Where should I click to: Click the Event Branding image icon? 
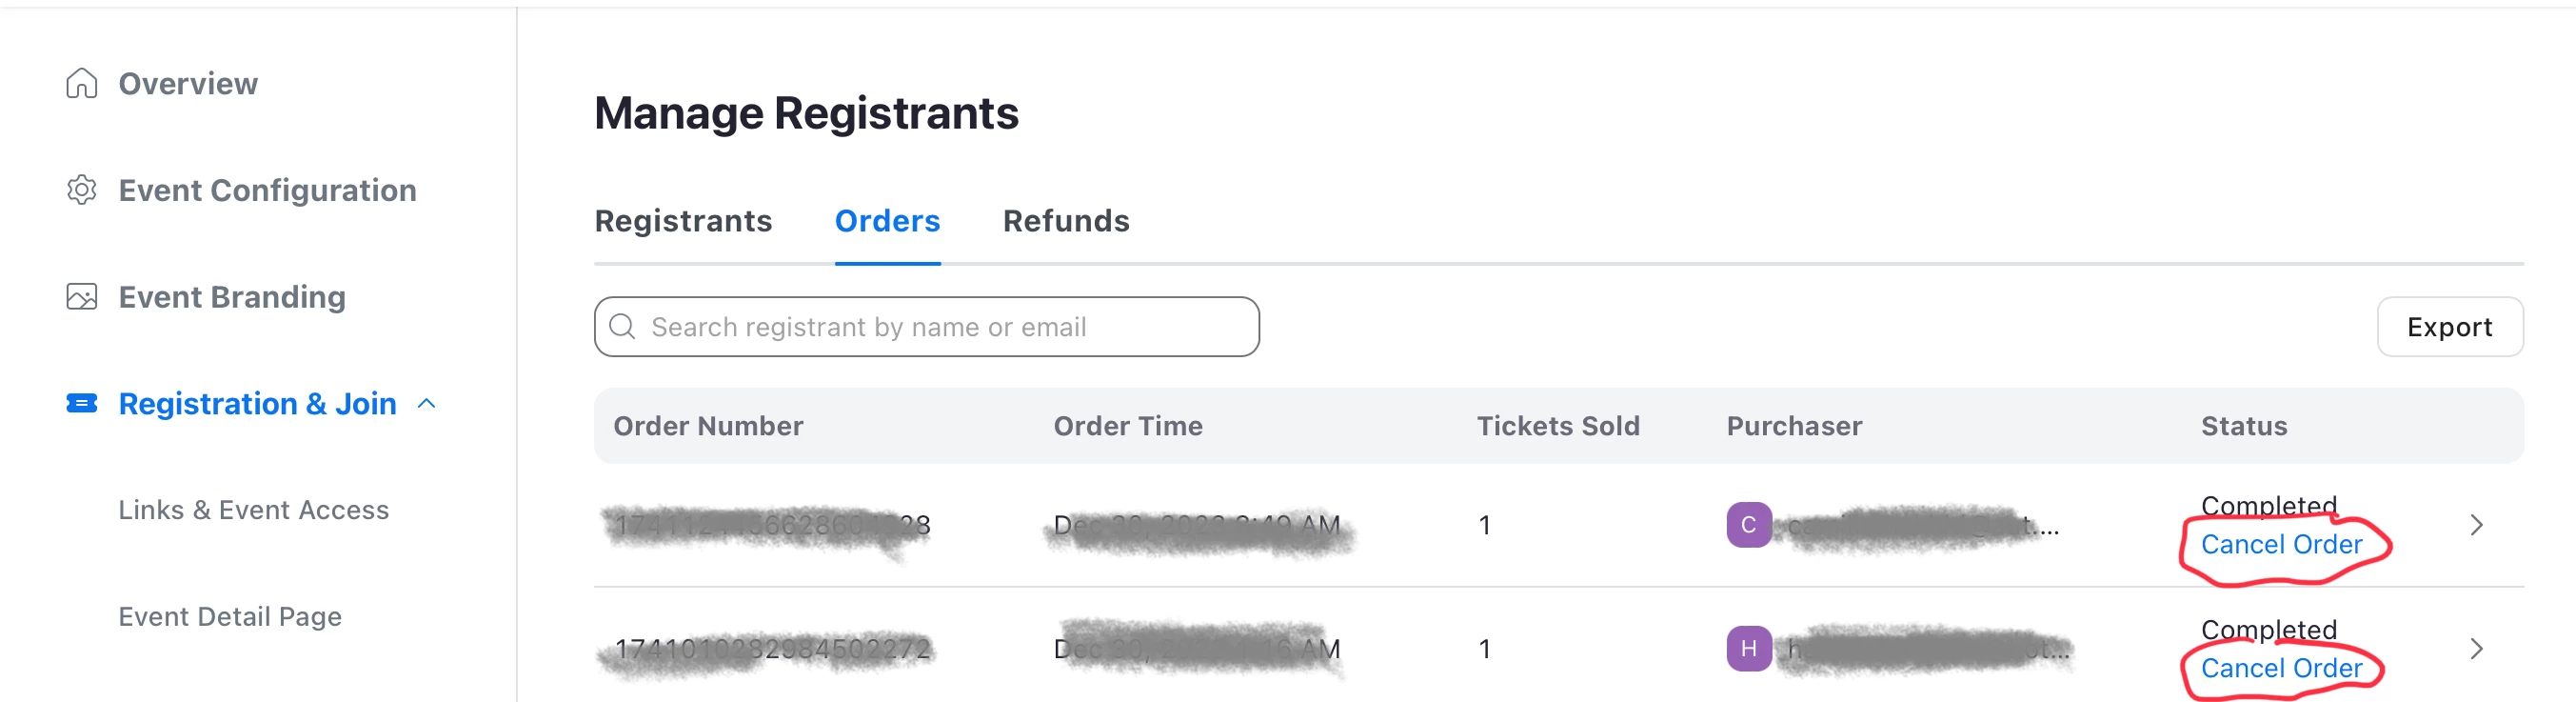pos(81,297)
